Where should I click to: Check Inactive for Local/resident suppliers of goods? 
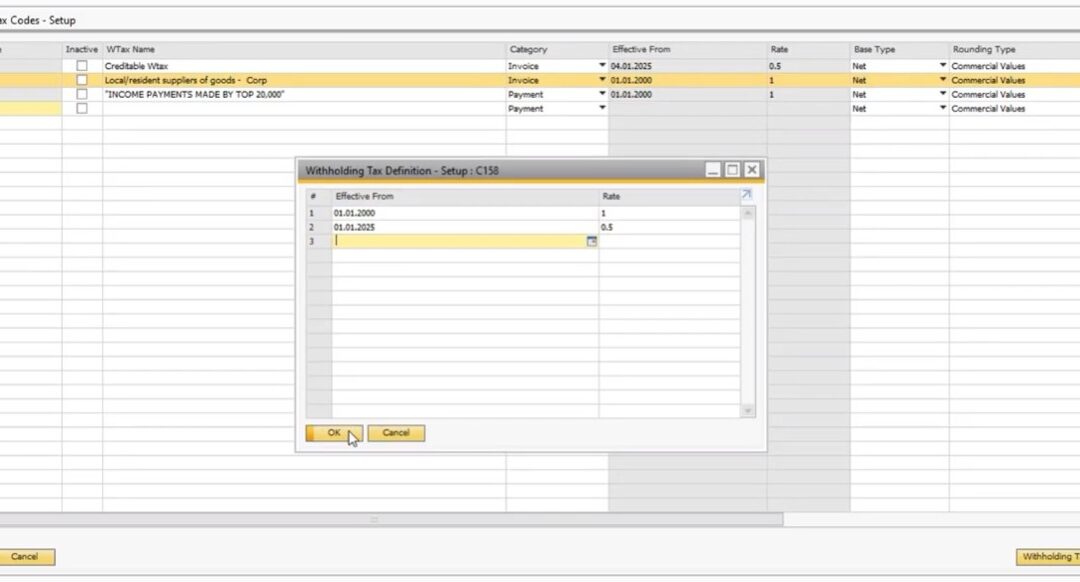(83, 79)
